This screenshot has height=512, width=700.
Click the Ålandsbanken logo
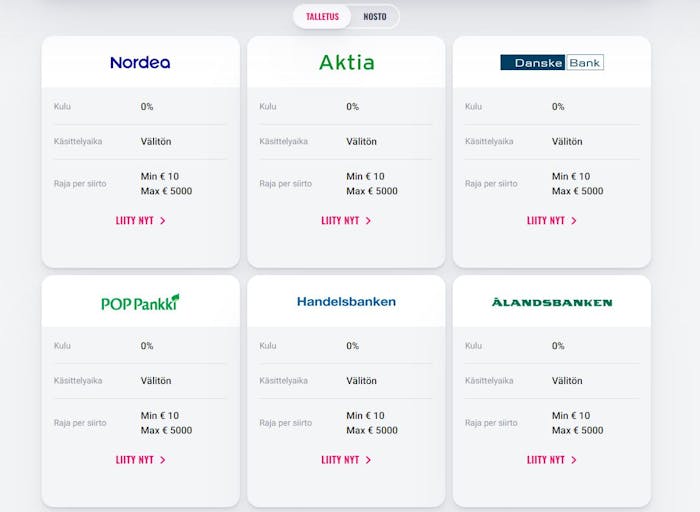[x=552, y=303]
